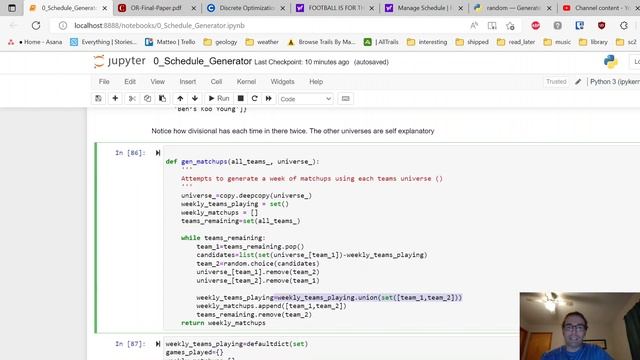Reload the page in browser
Screen dimensions: 640x360
tap(36, 26)
